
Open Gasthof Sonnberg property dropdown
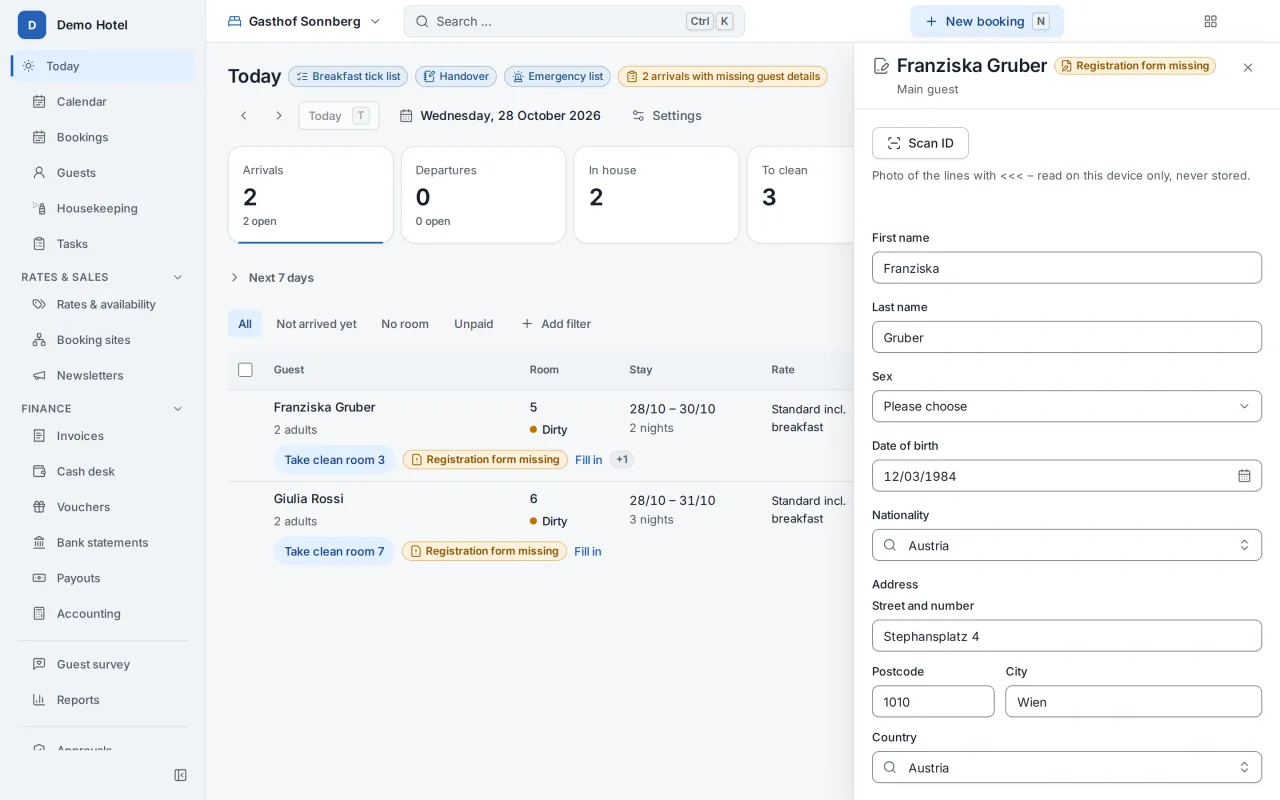click(x=304, y=21)
